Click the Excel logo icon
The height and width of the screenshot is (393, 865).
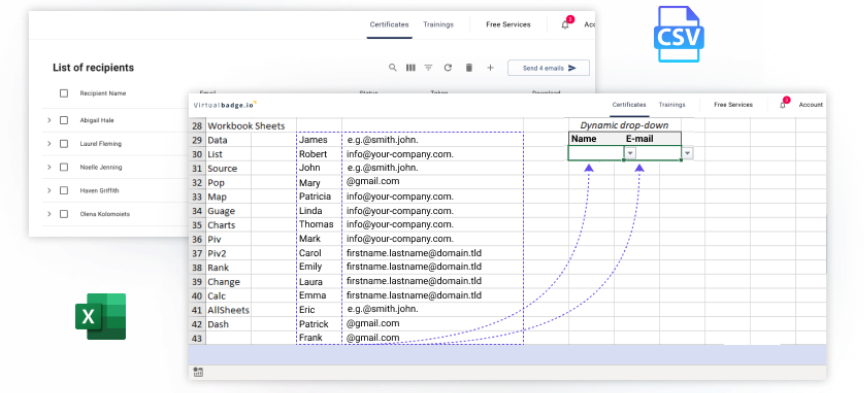pos(100,316)
